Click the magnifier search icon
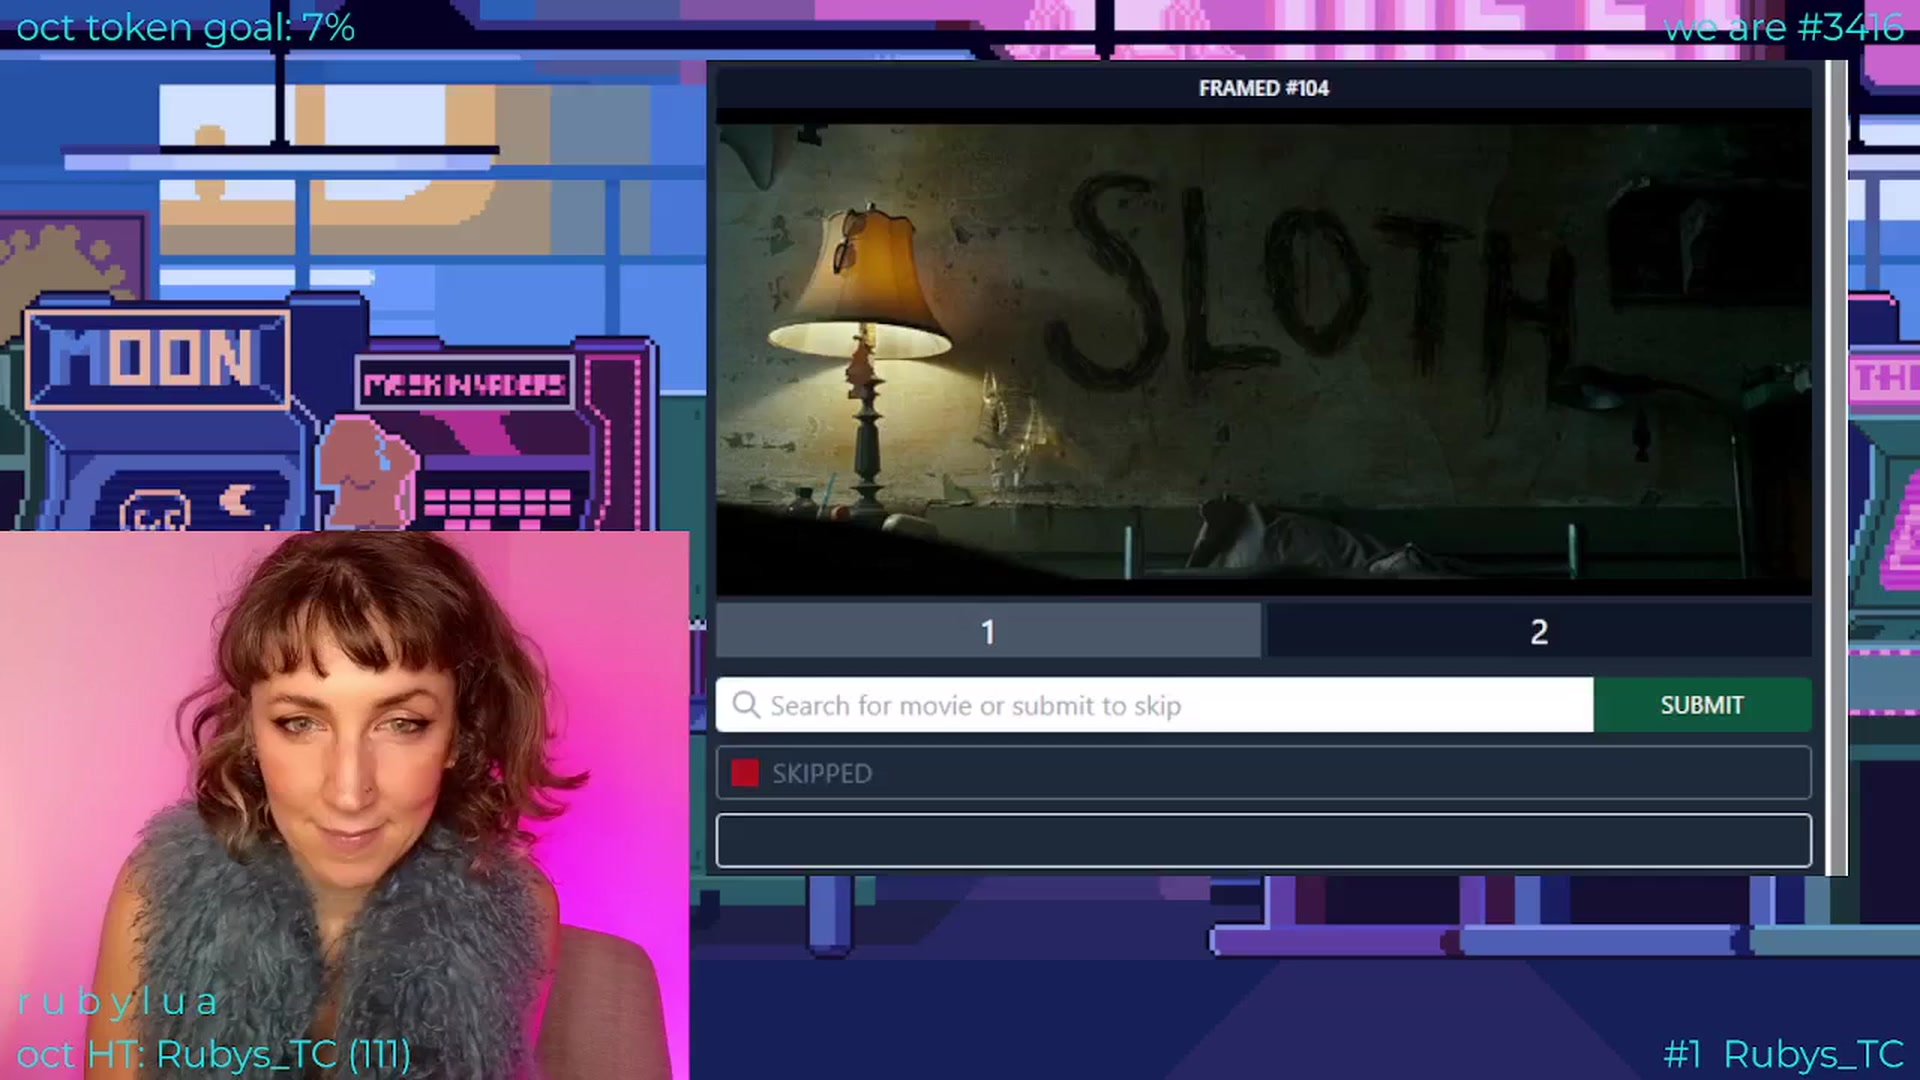1920x1080 pixels. (746, 705)
